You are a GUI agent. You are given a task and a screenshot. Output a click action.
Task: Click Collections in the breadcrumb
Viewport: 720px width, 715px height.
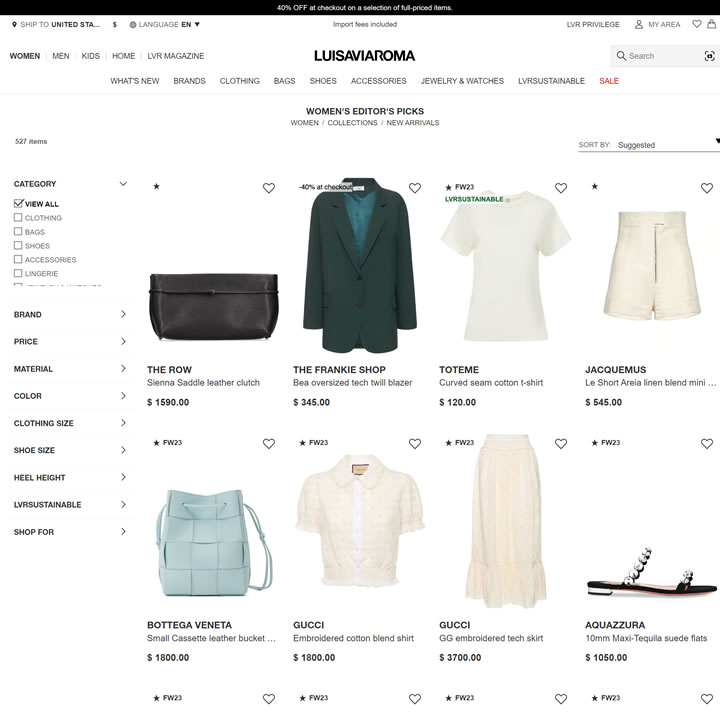coord(352,123)
